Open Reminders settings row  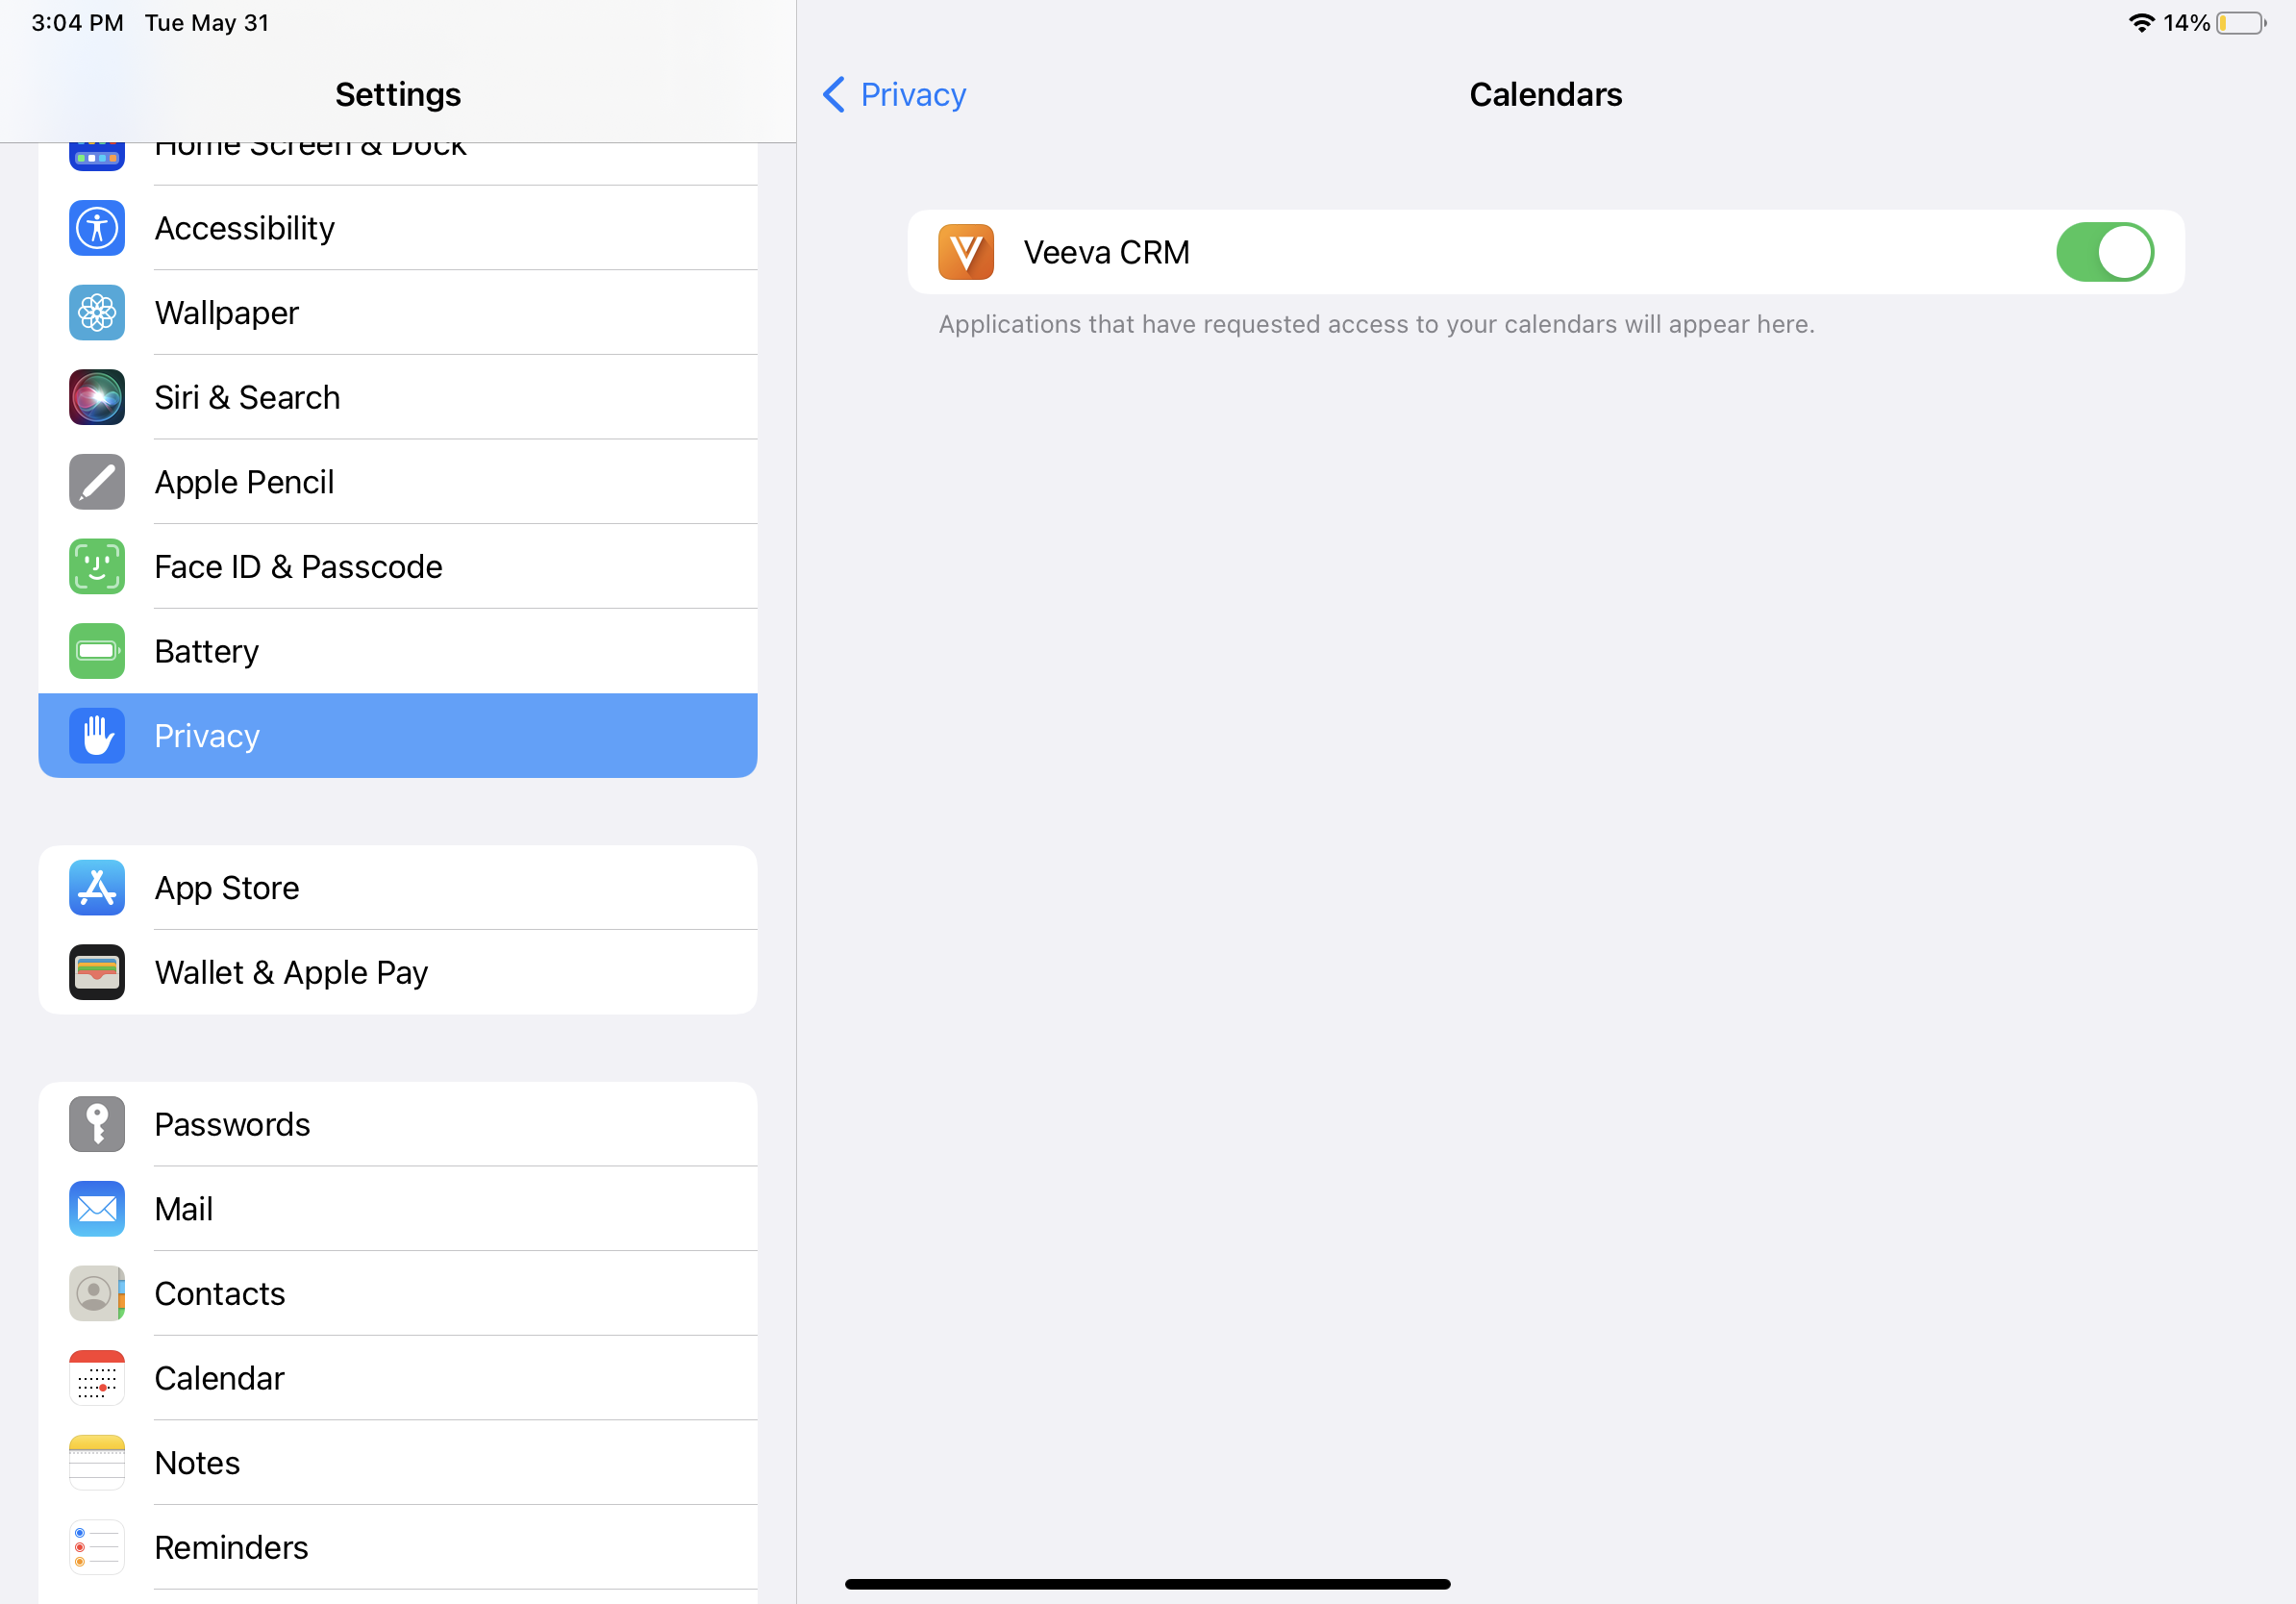(x=398, y=1547)
